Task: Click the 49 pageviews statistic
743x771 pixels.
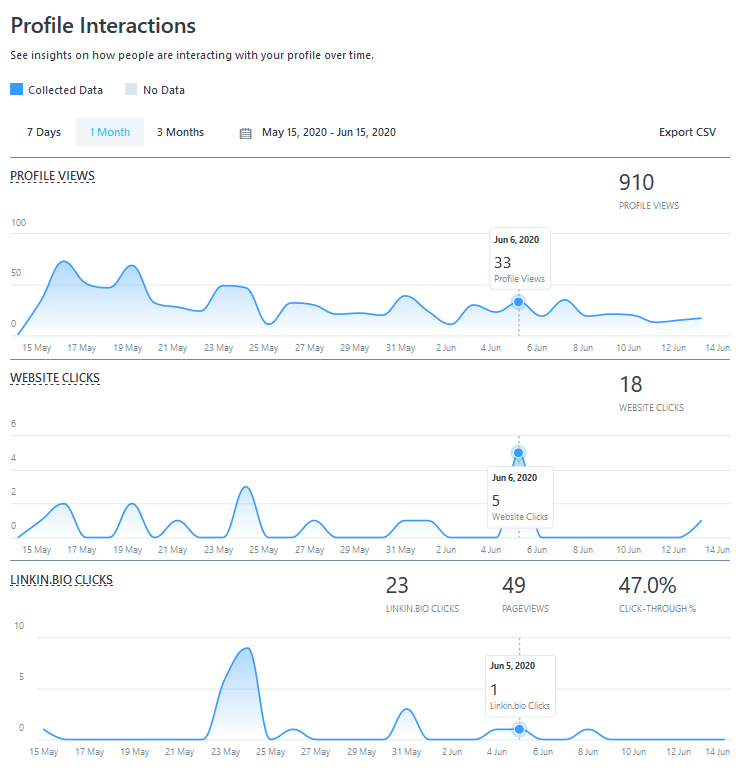Action: [x=514, y=586]
